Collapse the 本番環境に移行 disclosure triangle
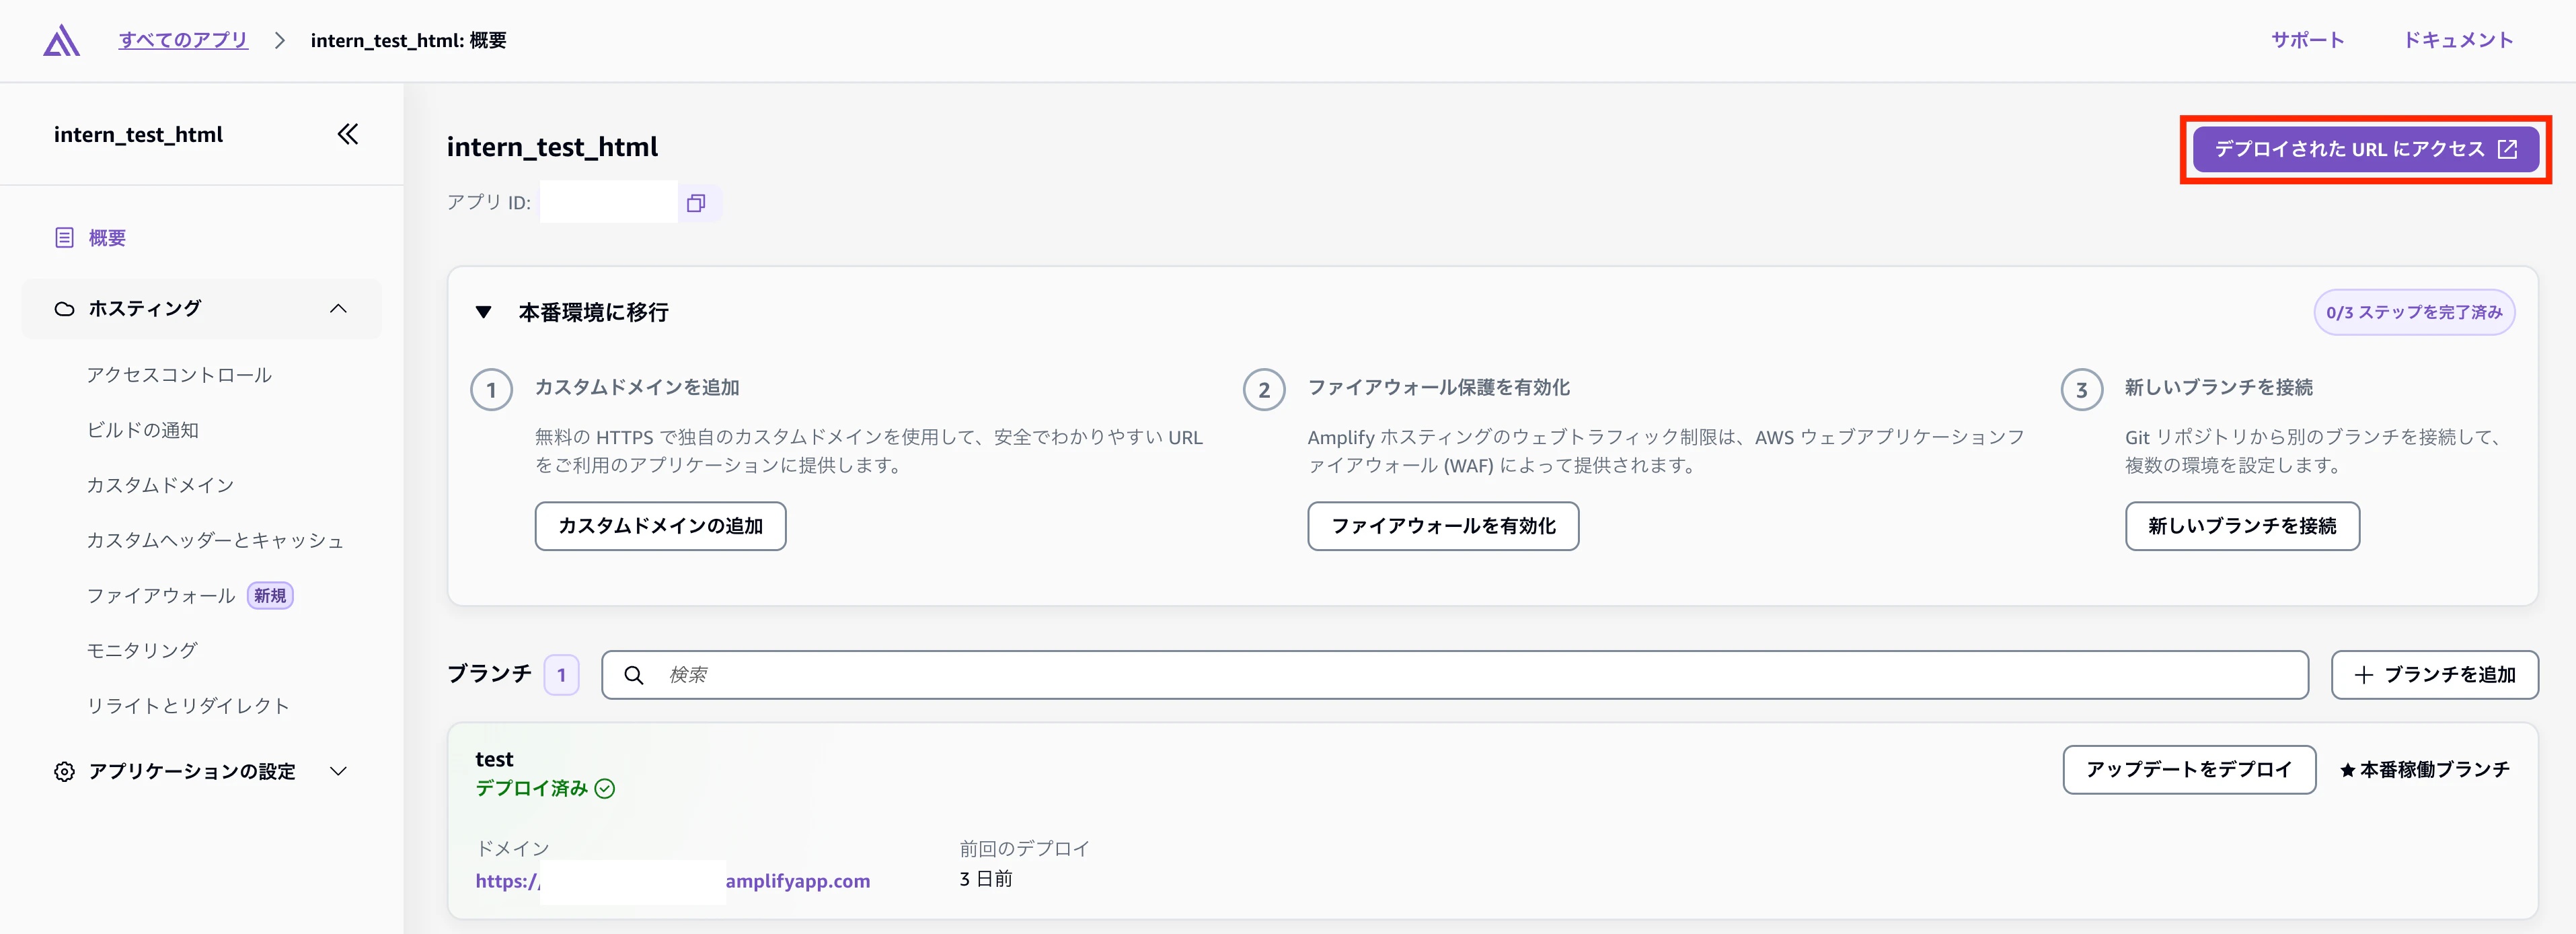 tap(484, 312)
